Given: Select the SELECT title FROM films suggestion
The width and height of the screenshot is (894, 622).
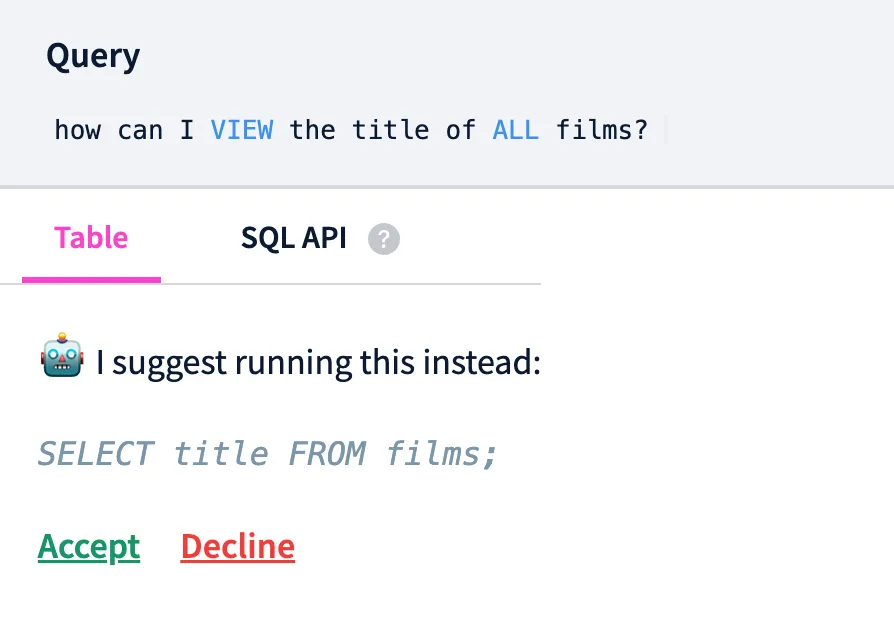Looking at the screenshot, I should pos(267,454).
